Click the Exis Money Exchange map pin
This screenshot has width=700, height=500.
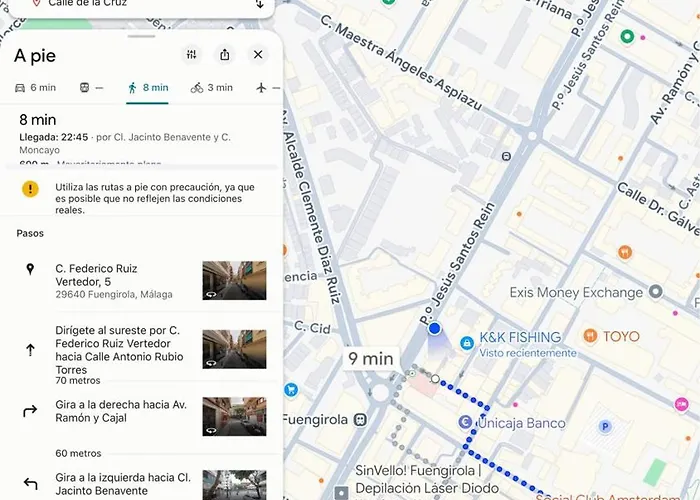click(x=655, y=292)
